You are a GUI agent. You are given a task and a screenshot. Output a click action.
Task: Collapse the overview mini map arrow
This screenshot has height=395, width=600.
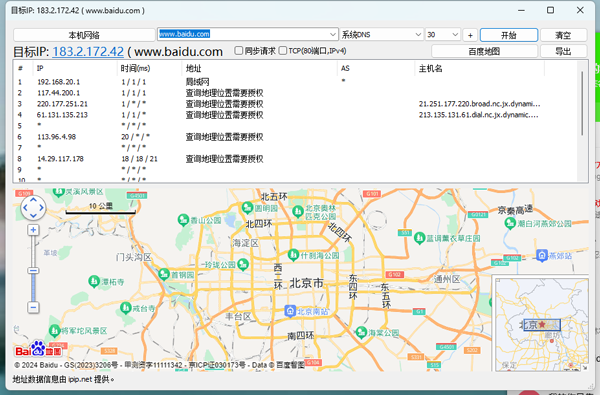coord(584,367)
